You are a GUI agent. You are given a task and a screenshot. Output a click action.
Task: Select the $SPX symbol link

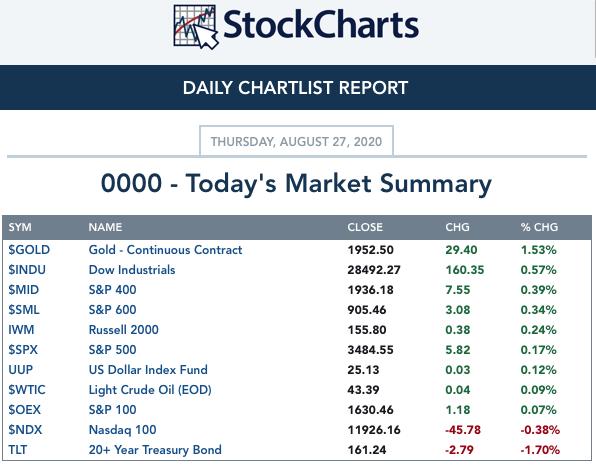[x=23, y=350]
